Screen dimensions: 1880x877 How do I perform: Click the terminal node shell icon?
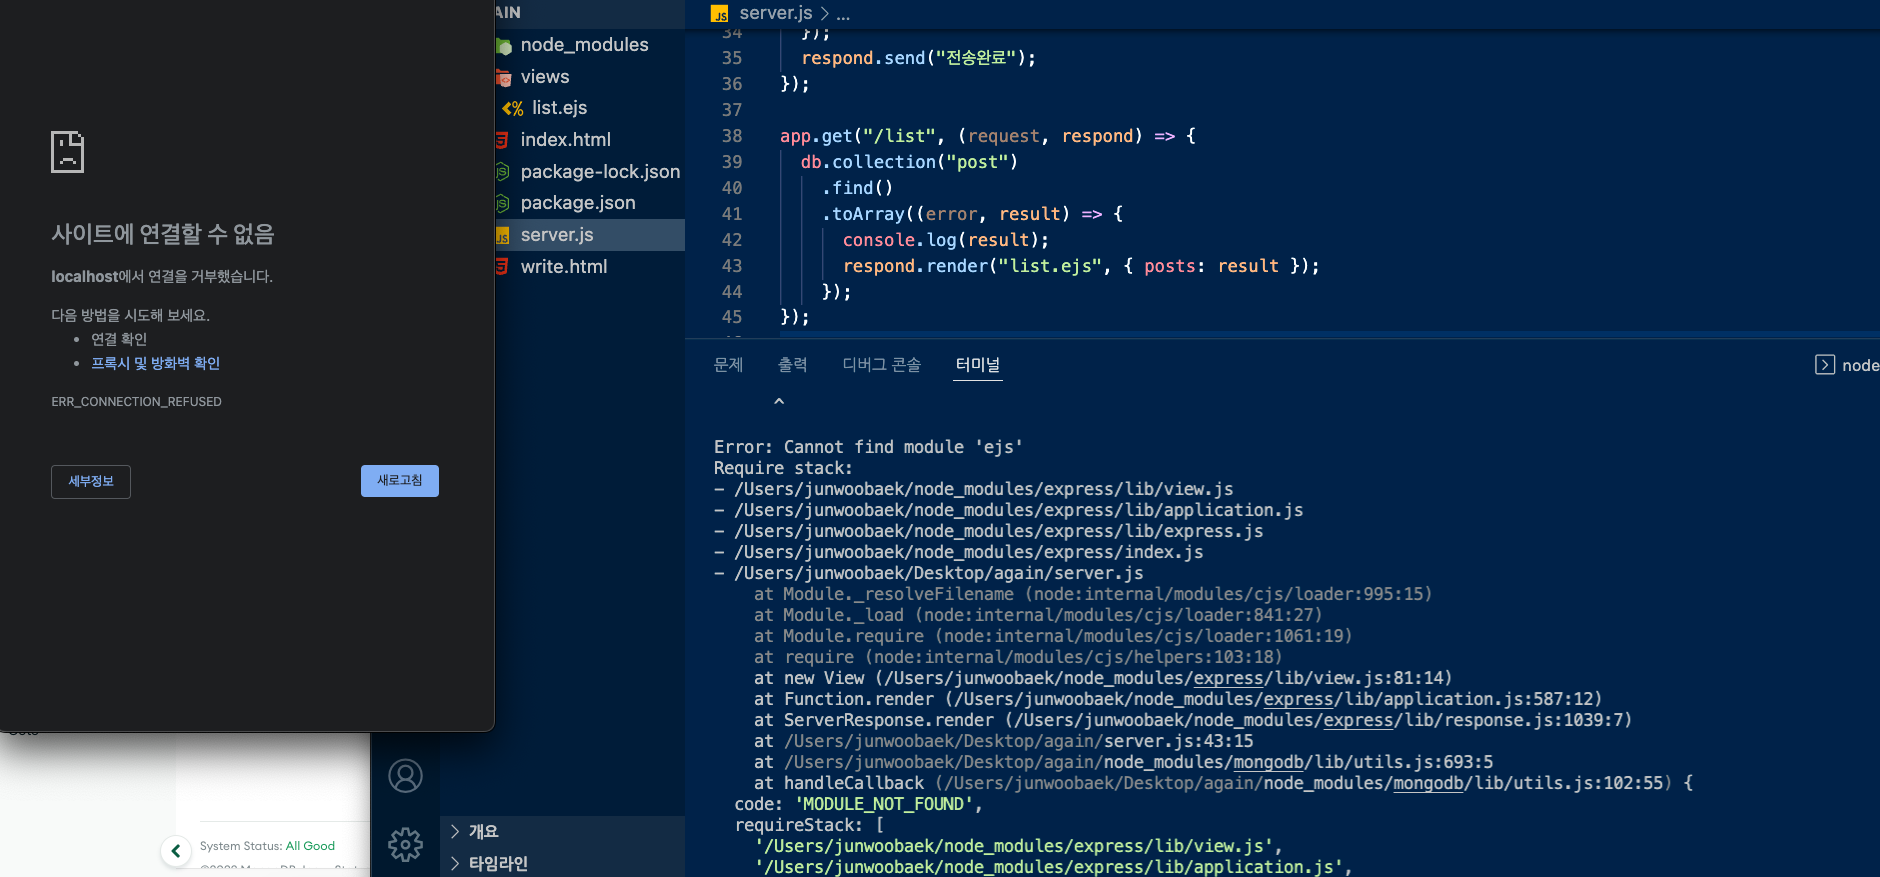[x=1825, y=365]
